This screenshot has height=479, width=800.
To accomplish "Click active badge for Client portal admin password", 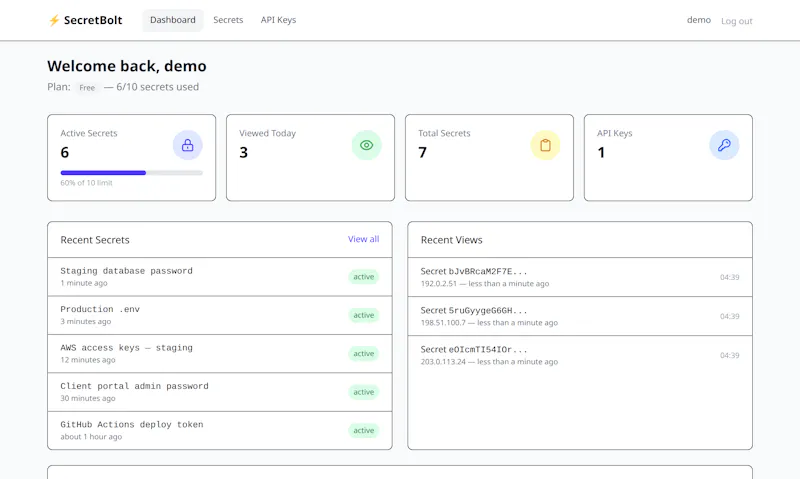I will click(364, 392).
